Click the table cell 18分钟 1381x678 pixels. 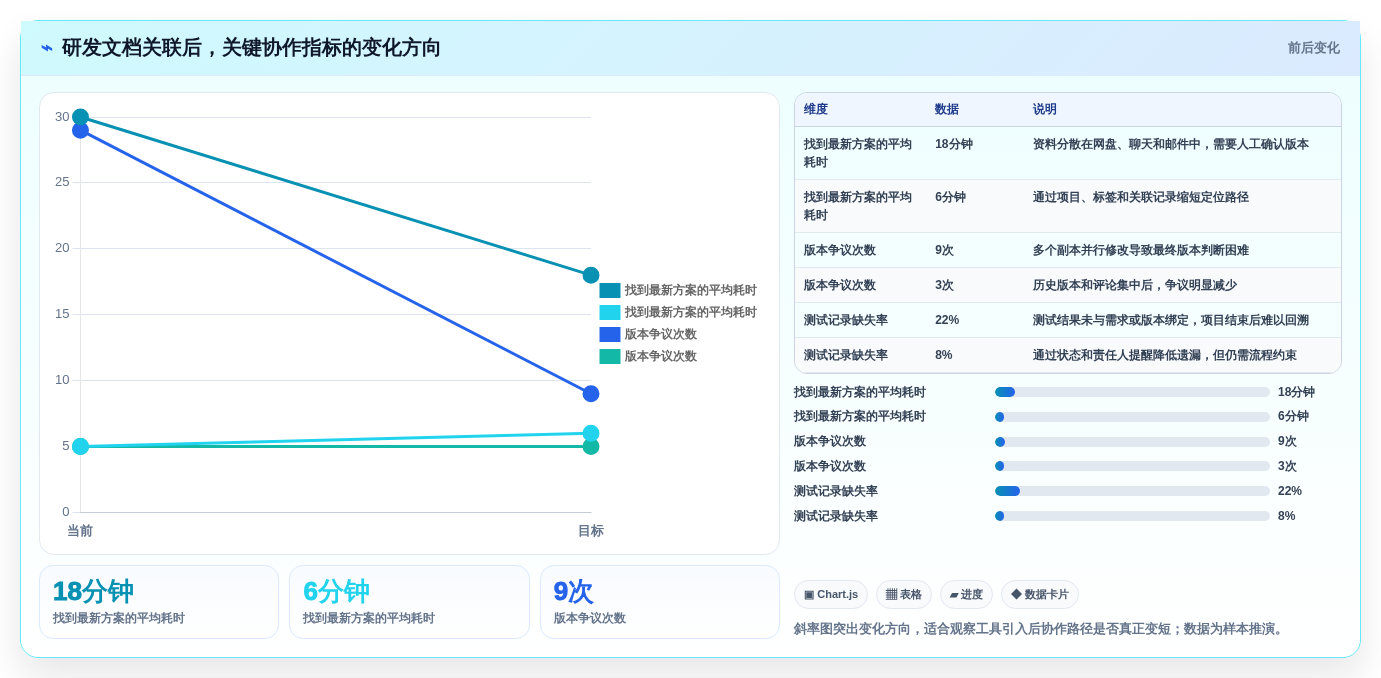click(x=954, y=144)
